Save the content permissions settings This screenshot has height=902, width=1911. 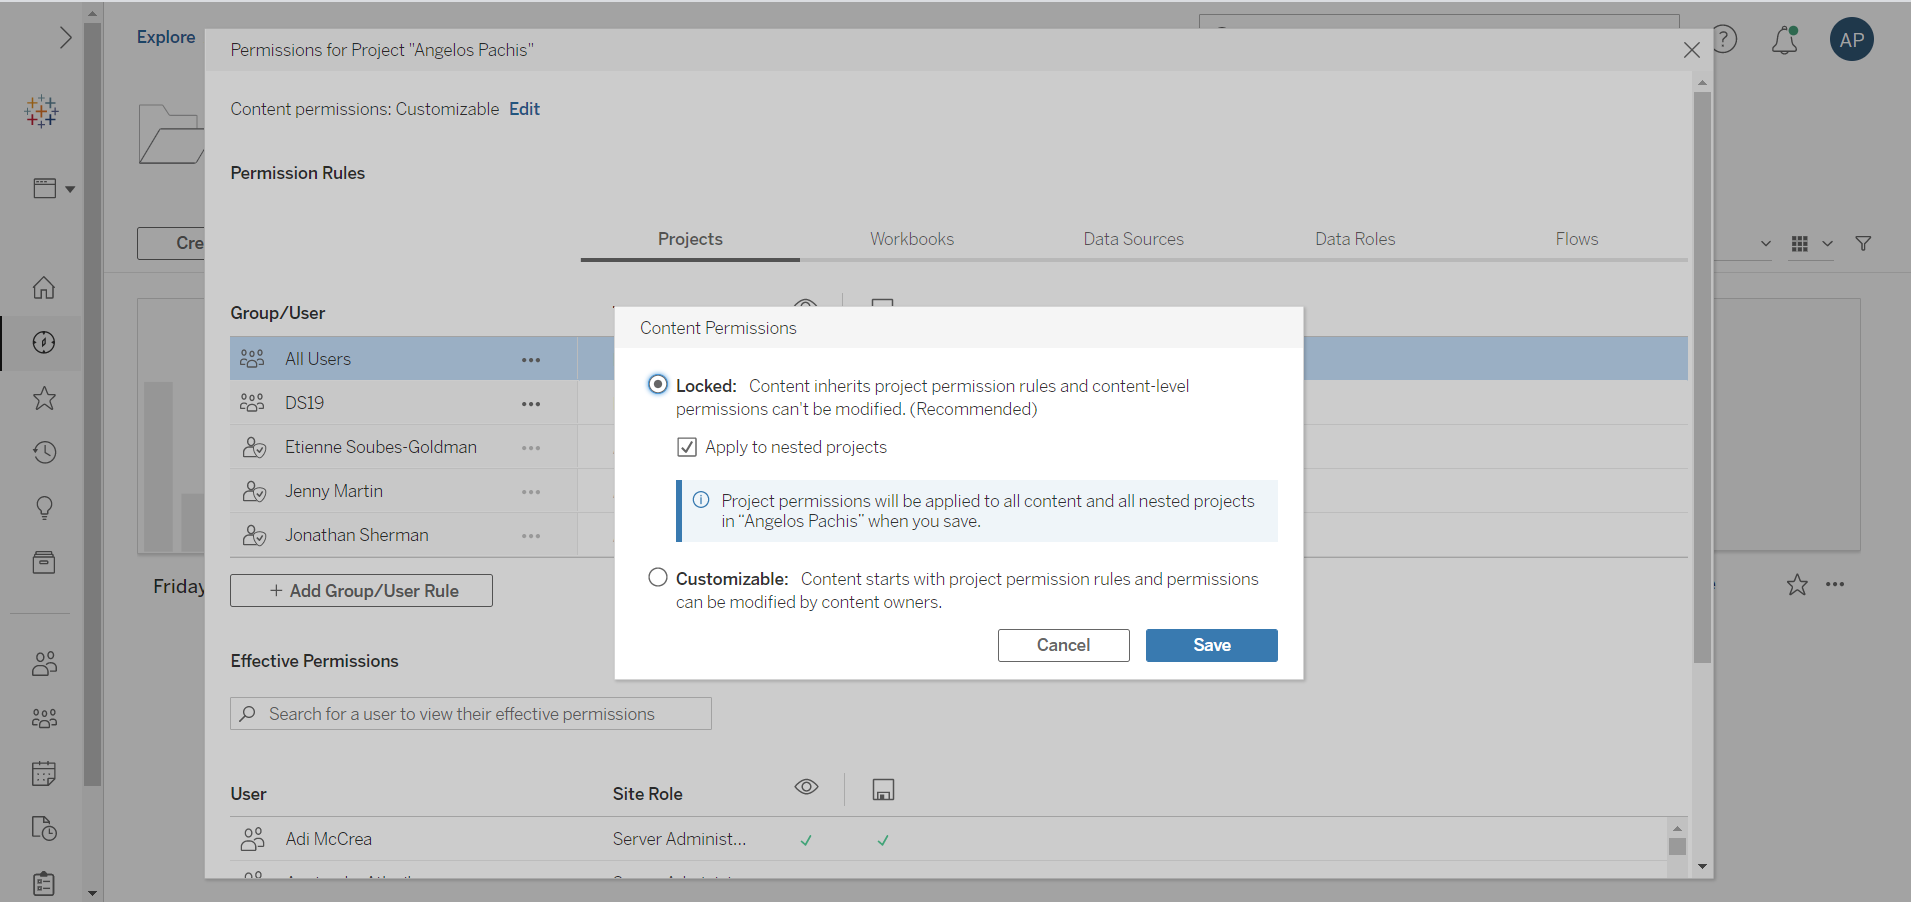[1211, 645]
